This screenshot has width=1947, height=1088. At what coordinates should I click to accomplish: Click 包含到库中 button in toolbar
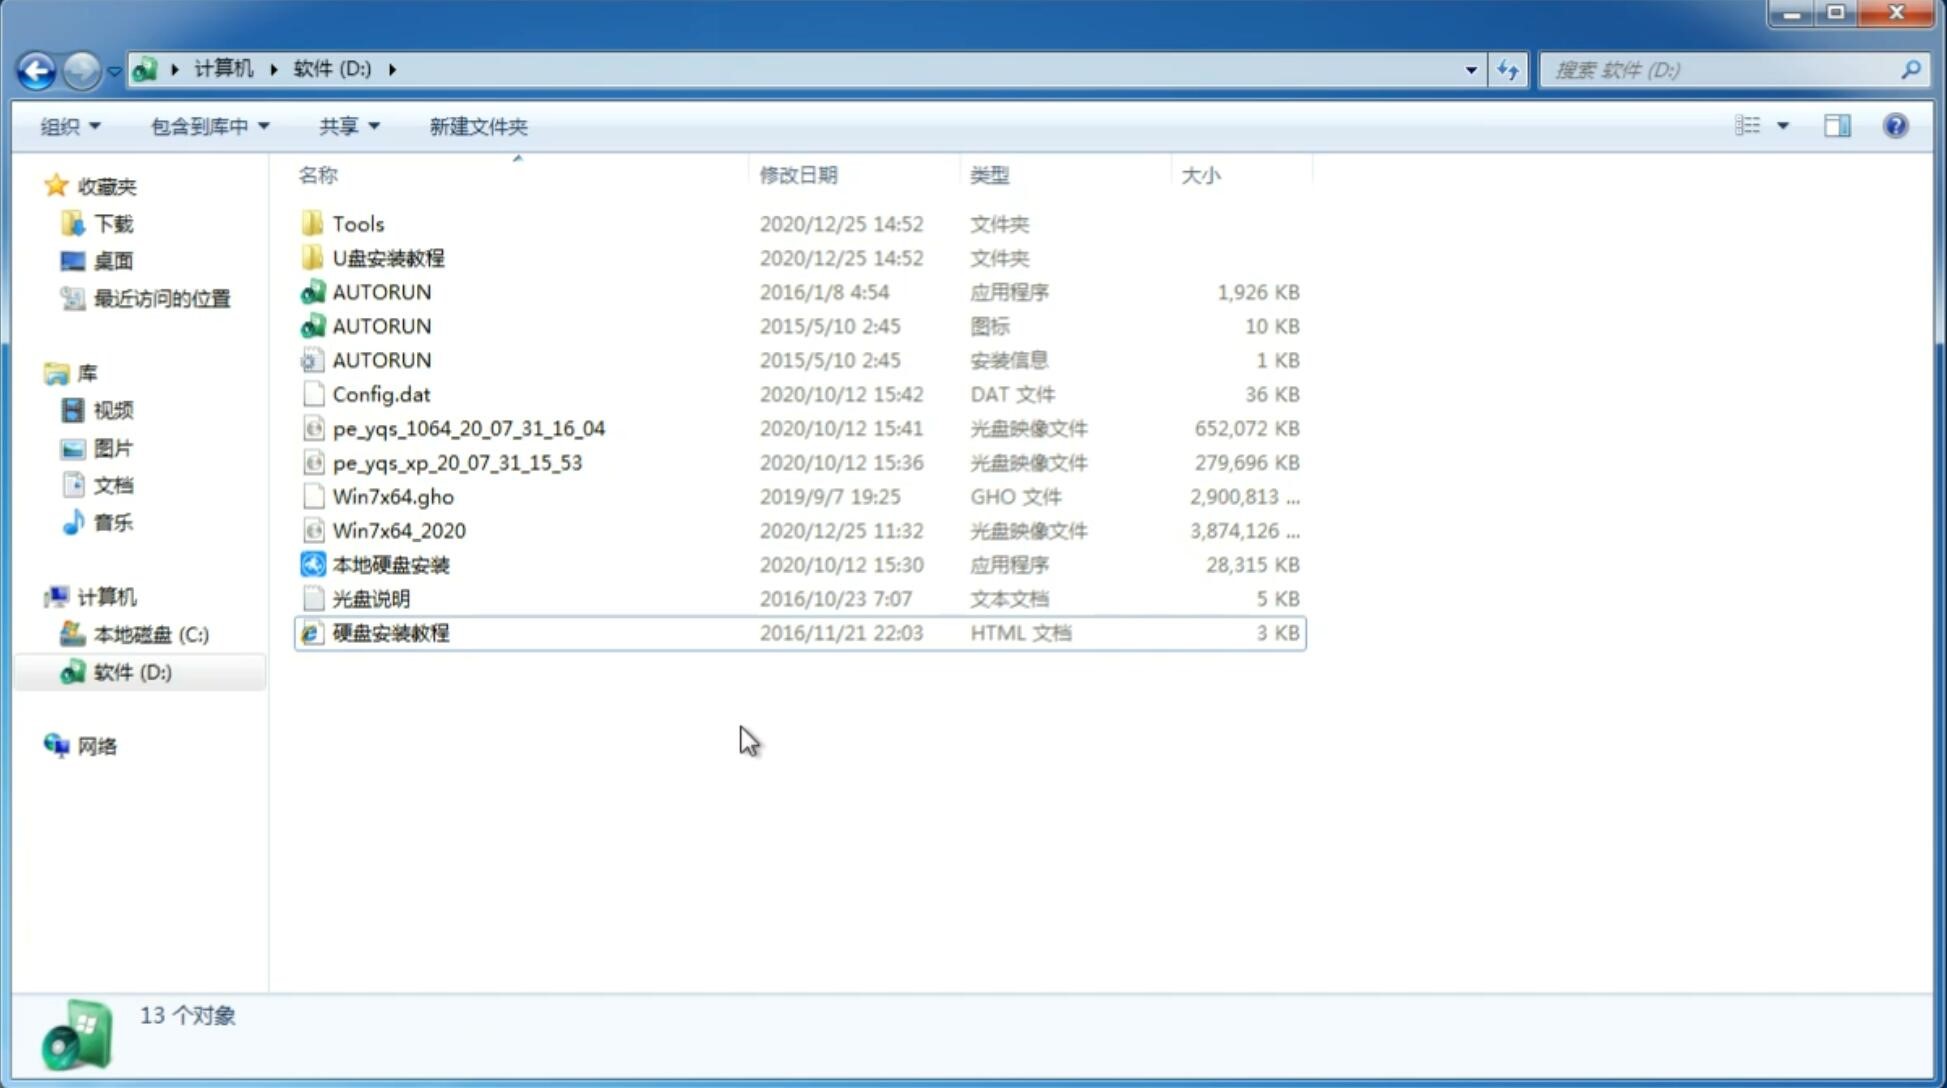(x=207, y=126)
